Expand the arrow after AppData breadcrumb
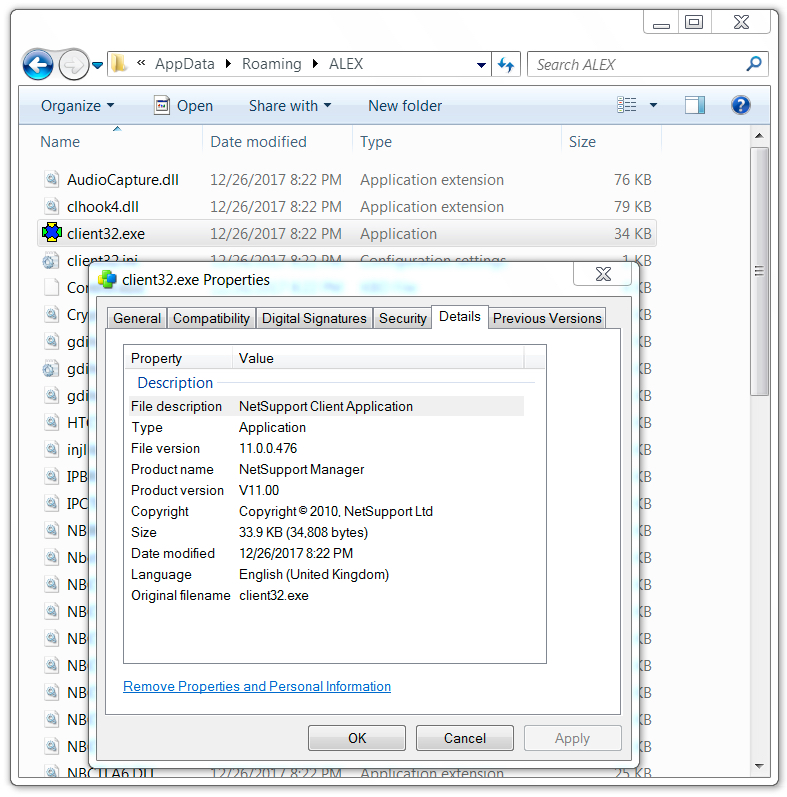The image size is (787, 797). pyautogui.click(x=228, y=64)
